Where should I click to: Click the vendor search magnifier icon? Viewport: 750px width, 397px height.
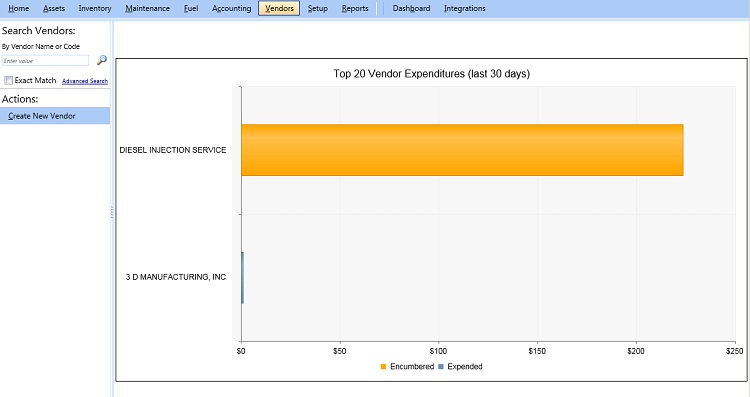point(102,60)
